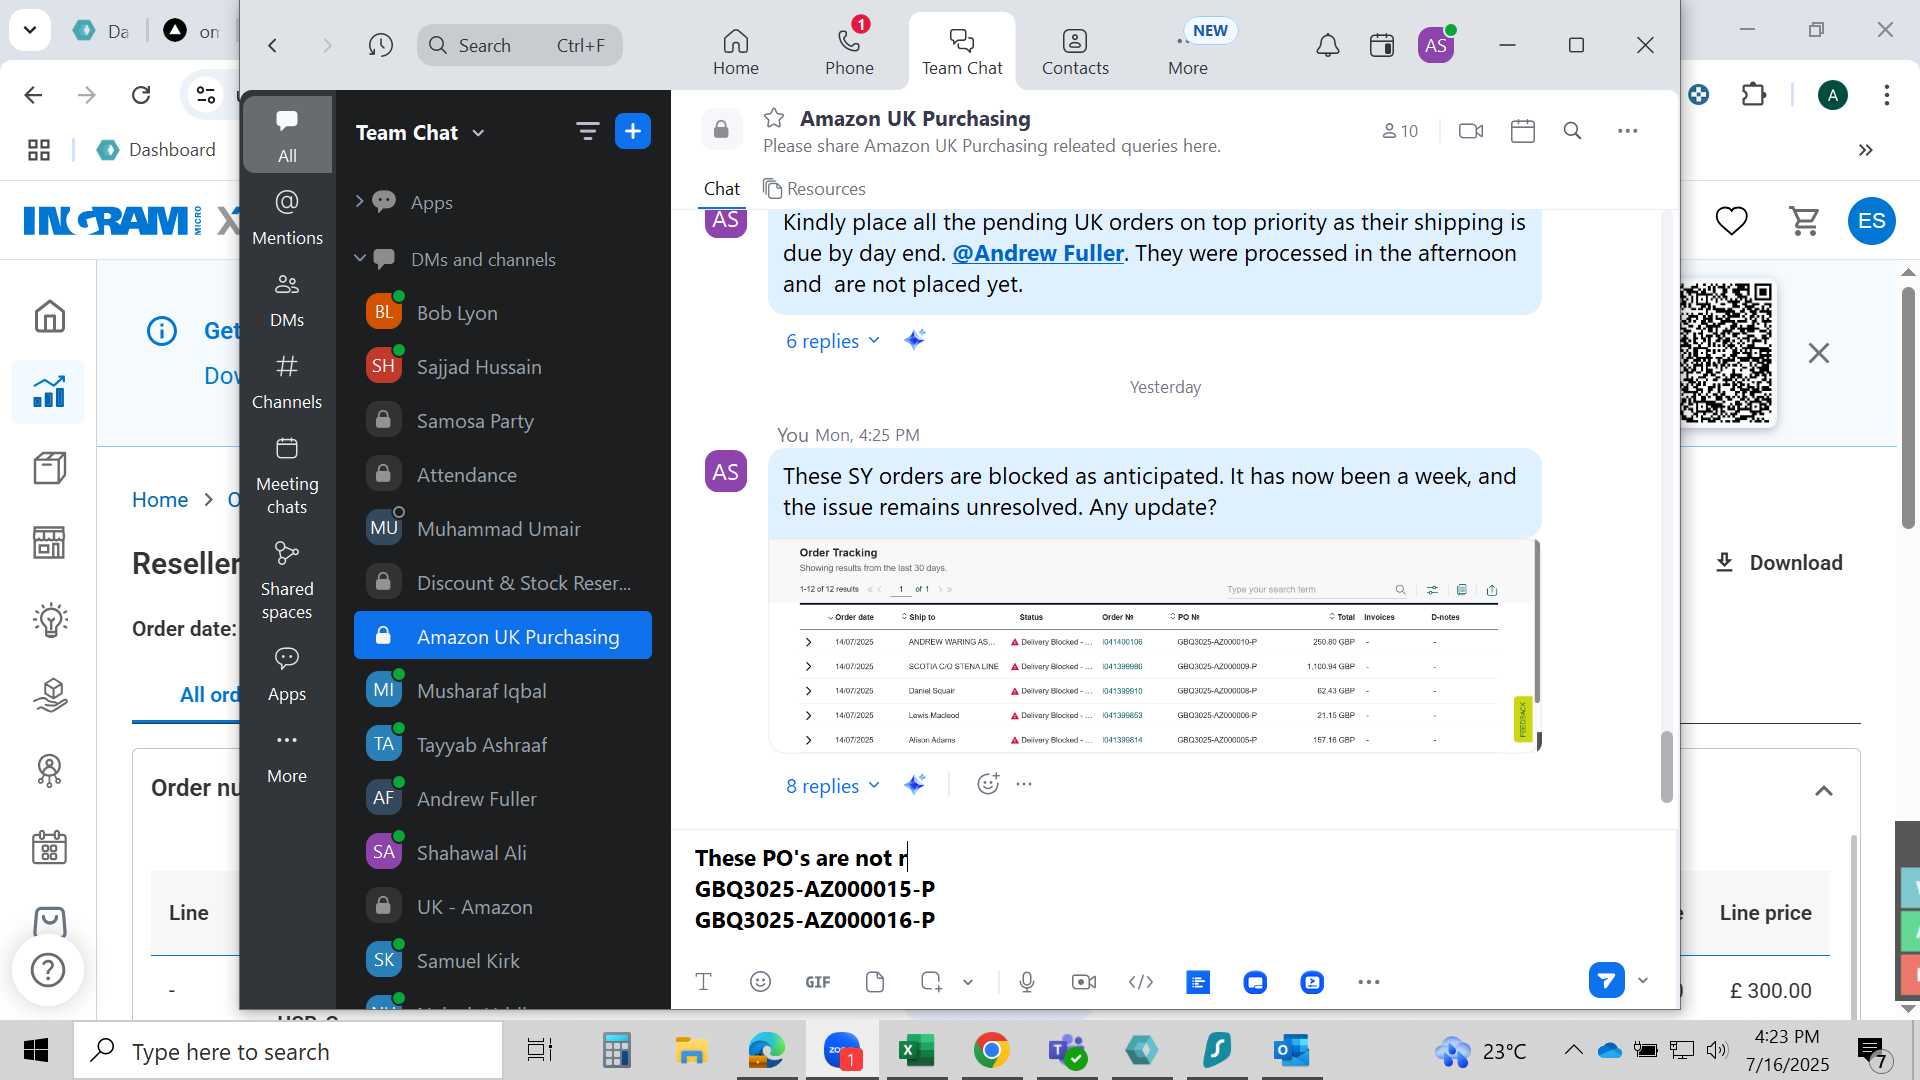1920x1080 pixels.
Task: Open Microsoft Teams from the taskbar
Action: 1067,1051
